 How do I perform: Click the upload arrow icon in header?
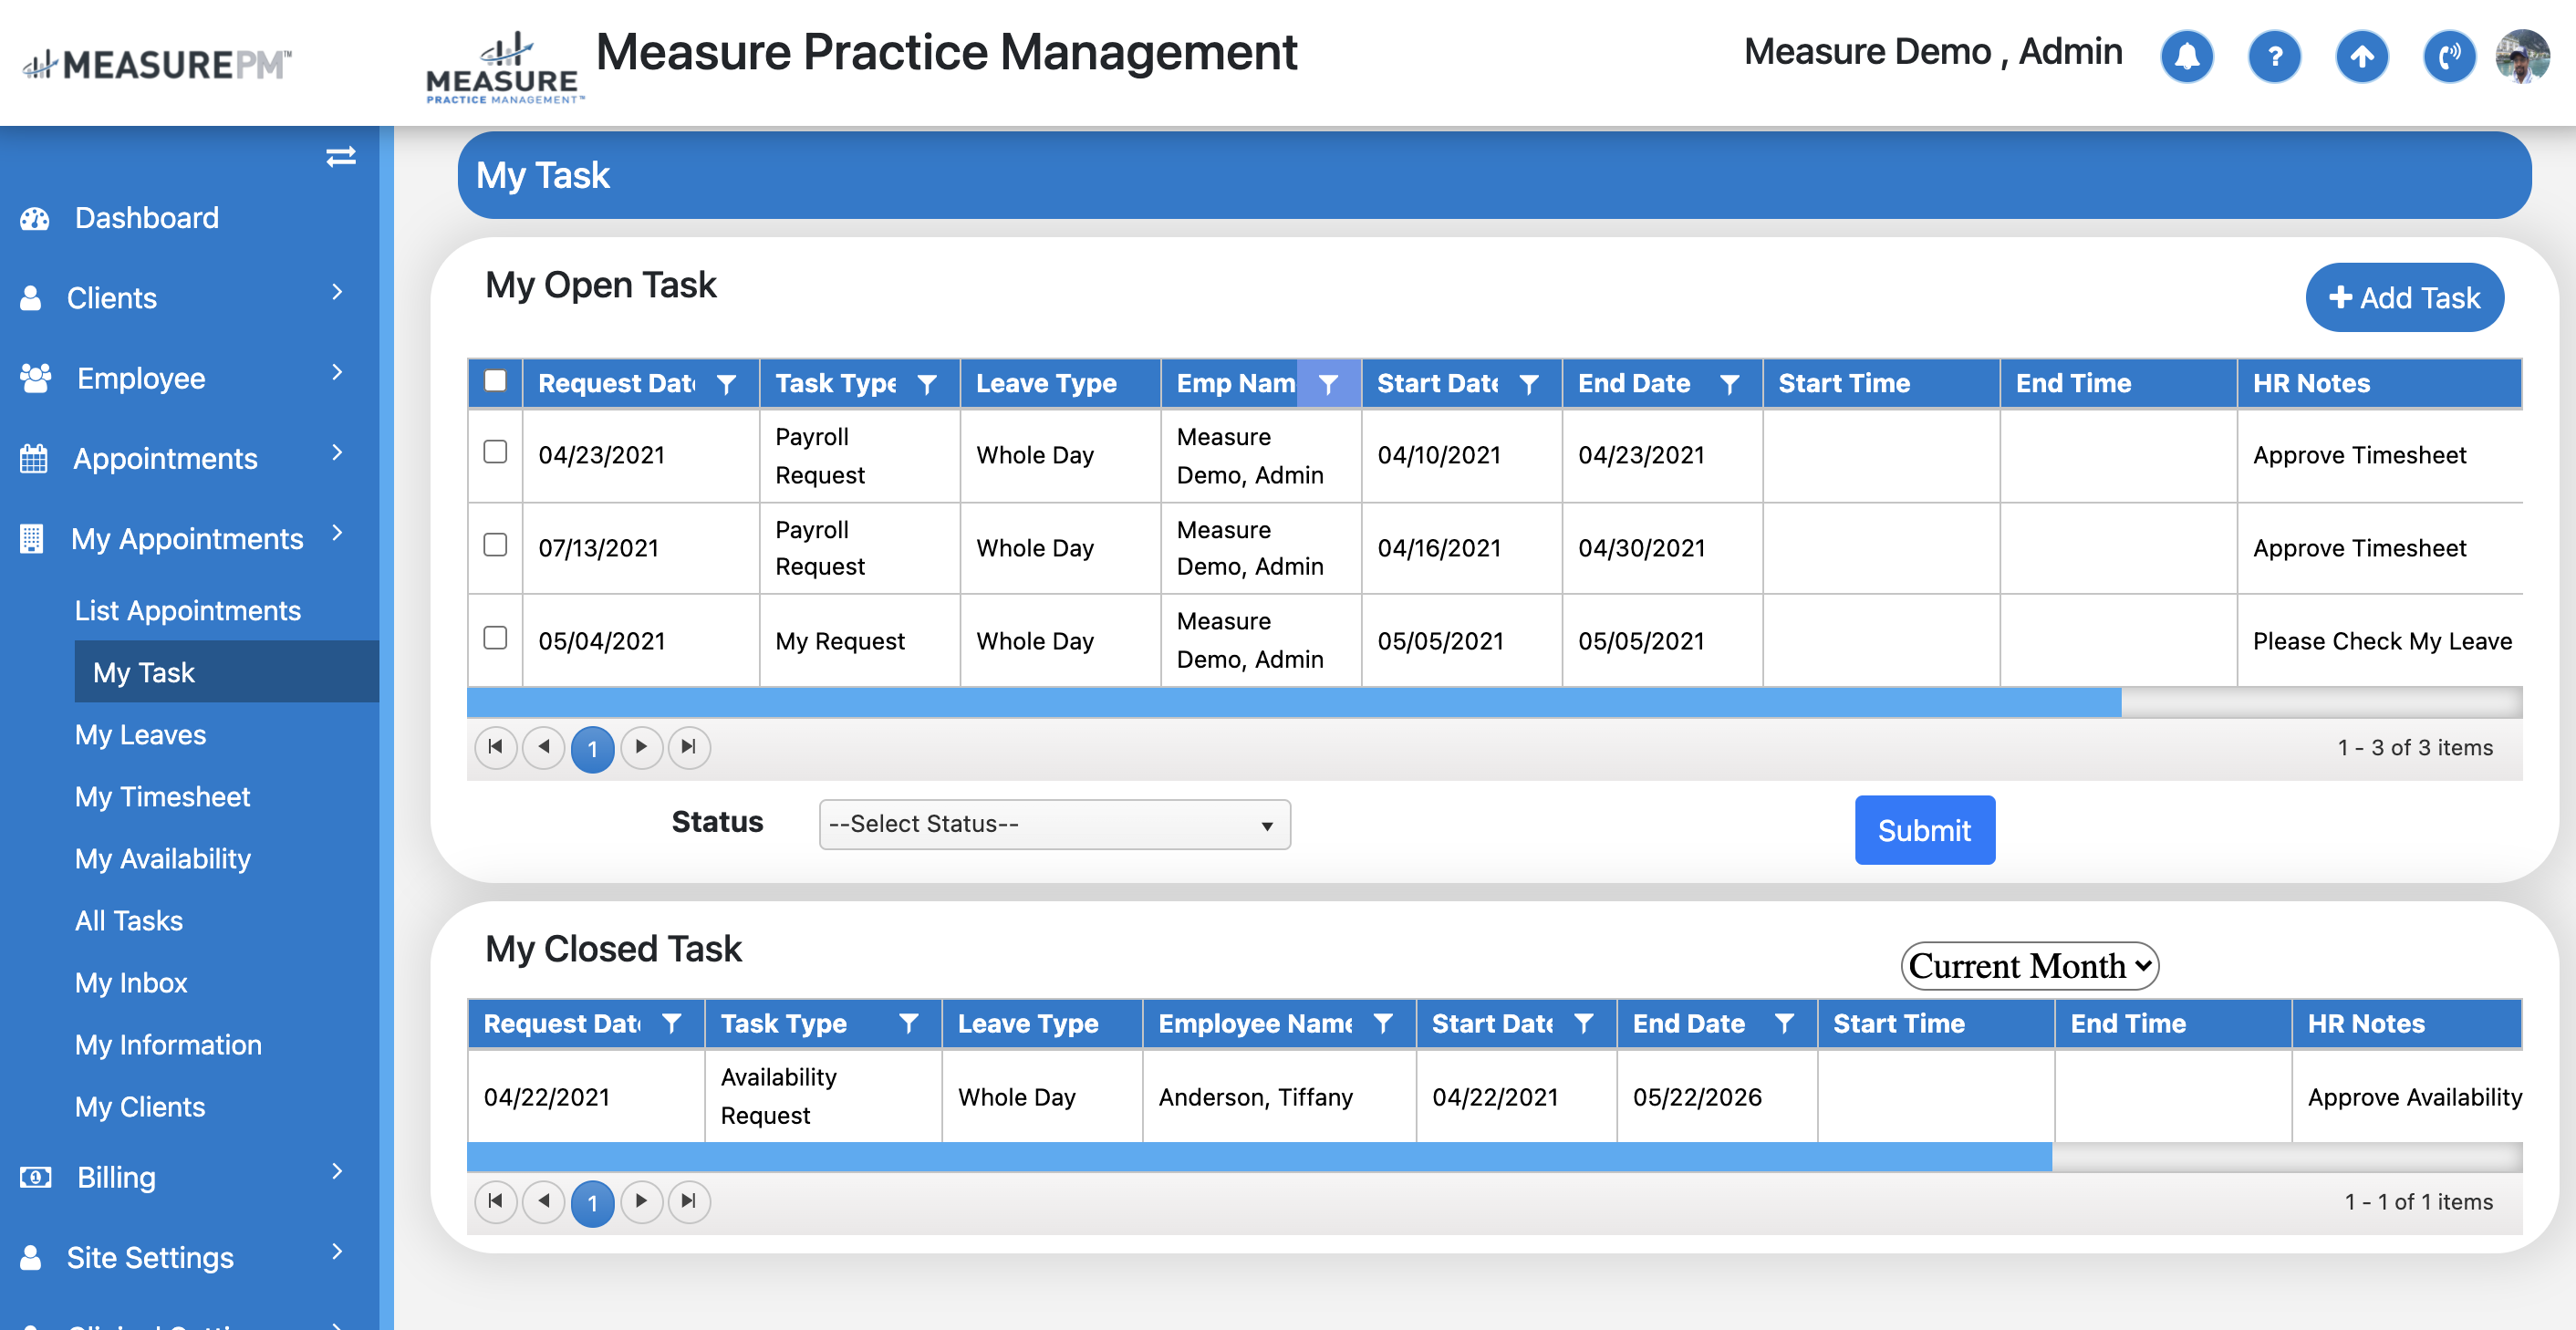(2361, 56)
